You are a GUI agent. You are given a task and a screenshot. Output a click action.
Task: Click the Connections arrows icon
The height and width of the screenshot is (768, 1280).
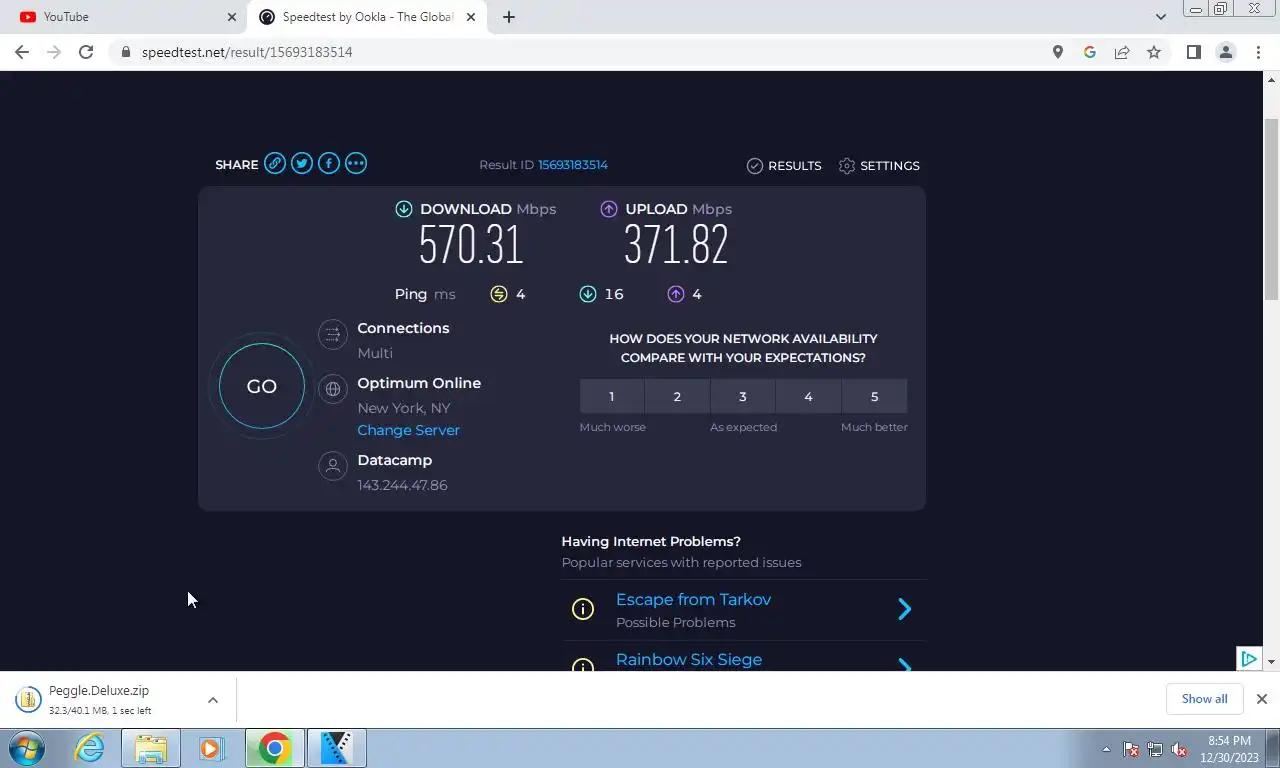click(x=333, y=335)
